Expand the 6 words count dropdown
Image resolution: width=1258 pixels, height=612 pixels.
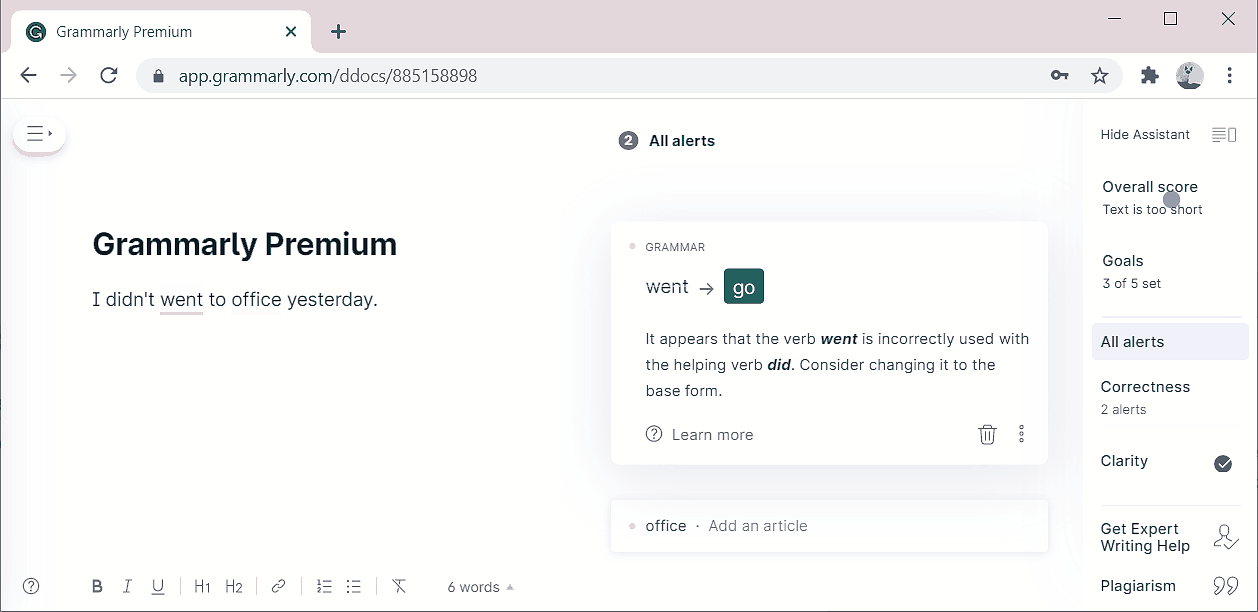480,587
